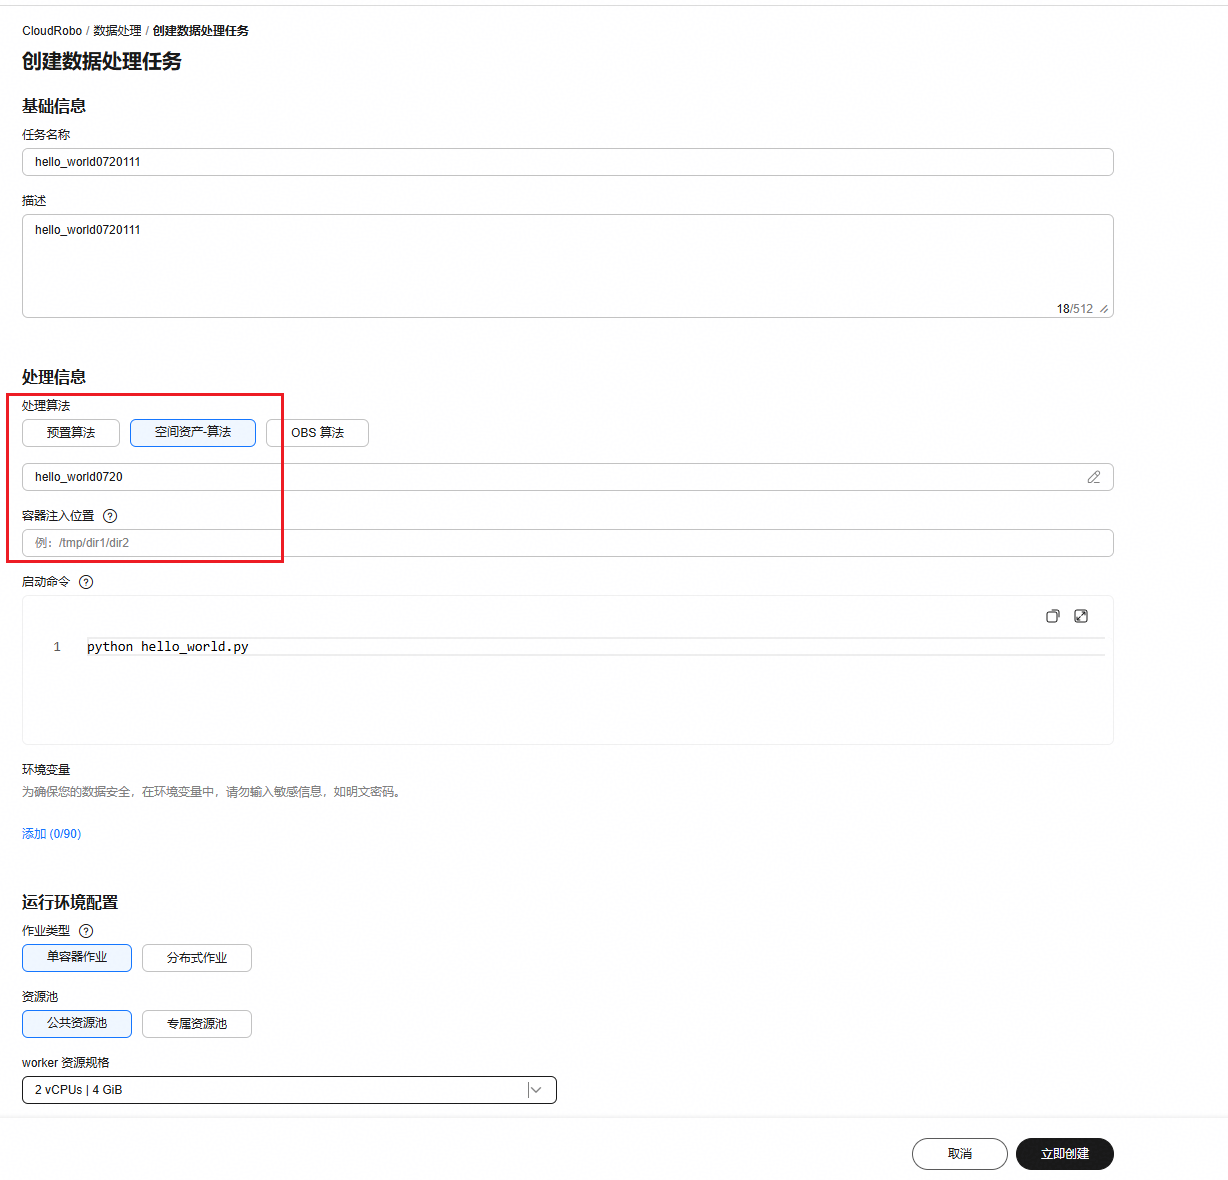Screen dimensions: 1228x1180
Task: Click the help icon next to 容器注入位置
Action: (110, 516)
